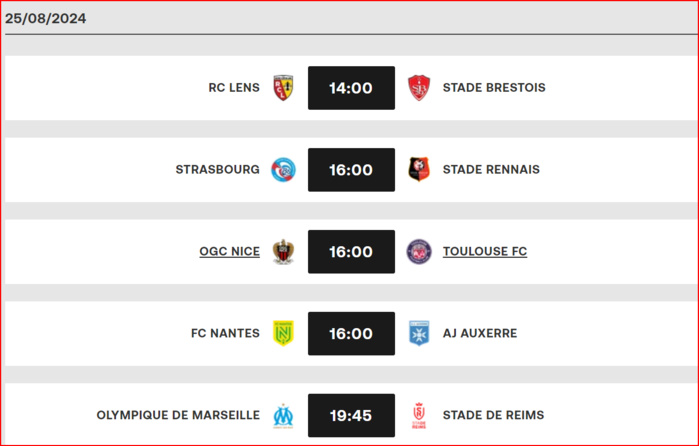Screen dimensions: 699x446
Task: Click the Olympique de Marseille logo
Action: click(283, 416)
